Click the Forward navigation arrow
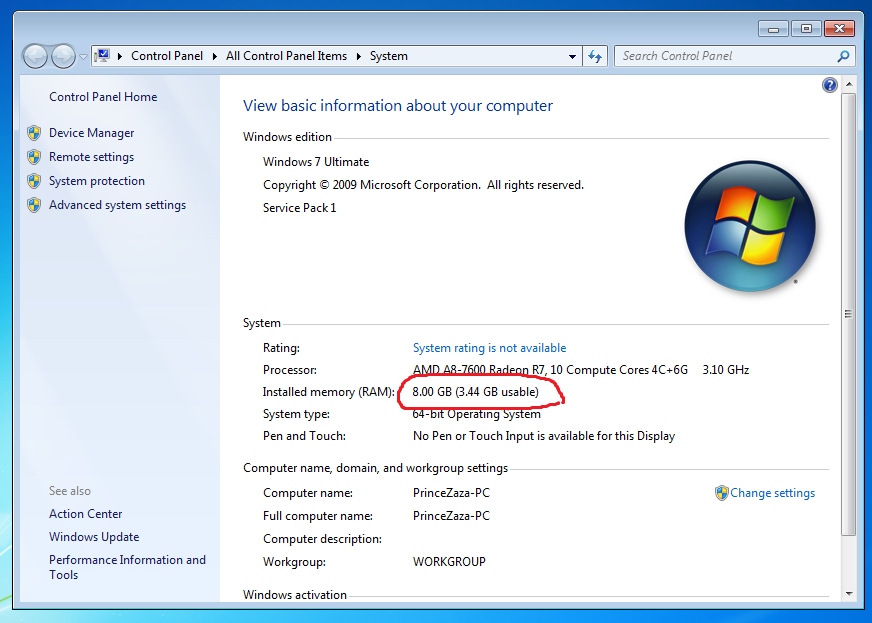 click(63, 56)
